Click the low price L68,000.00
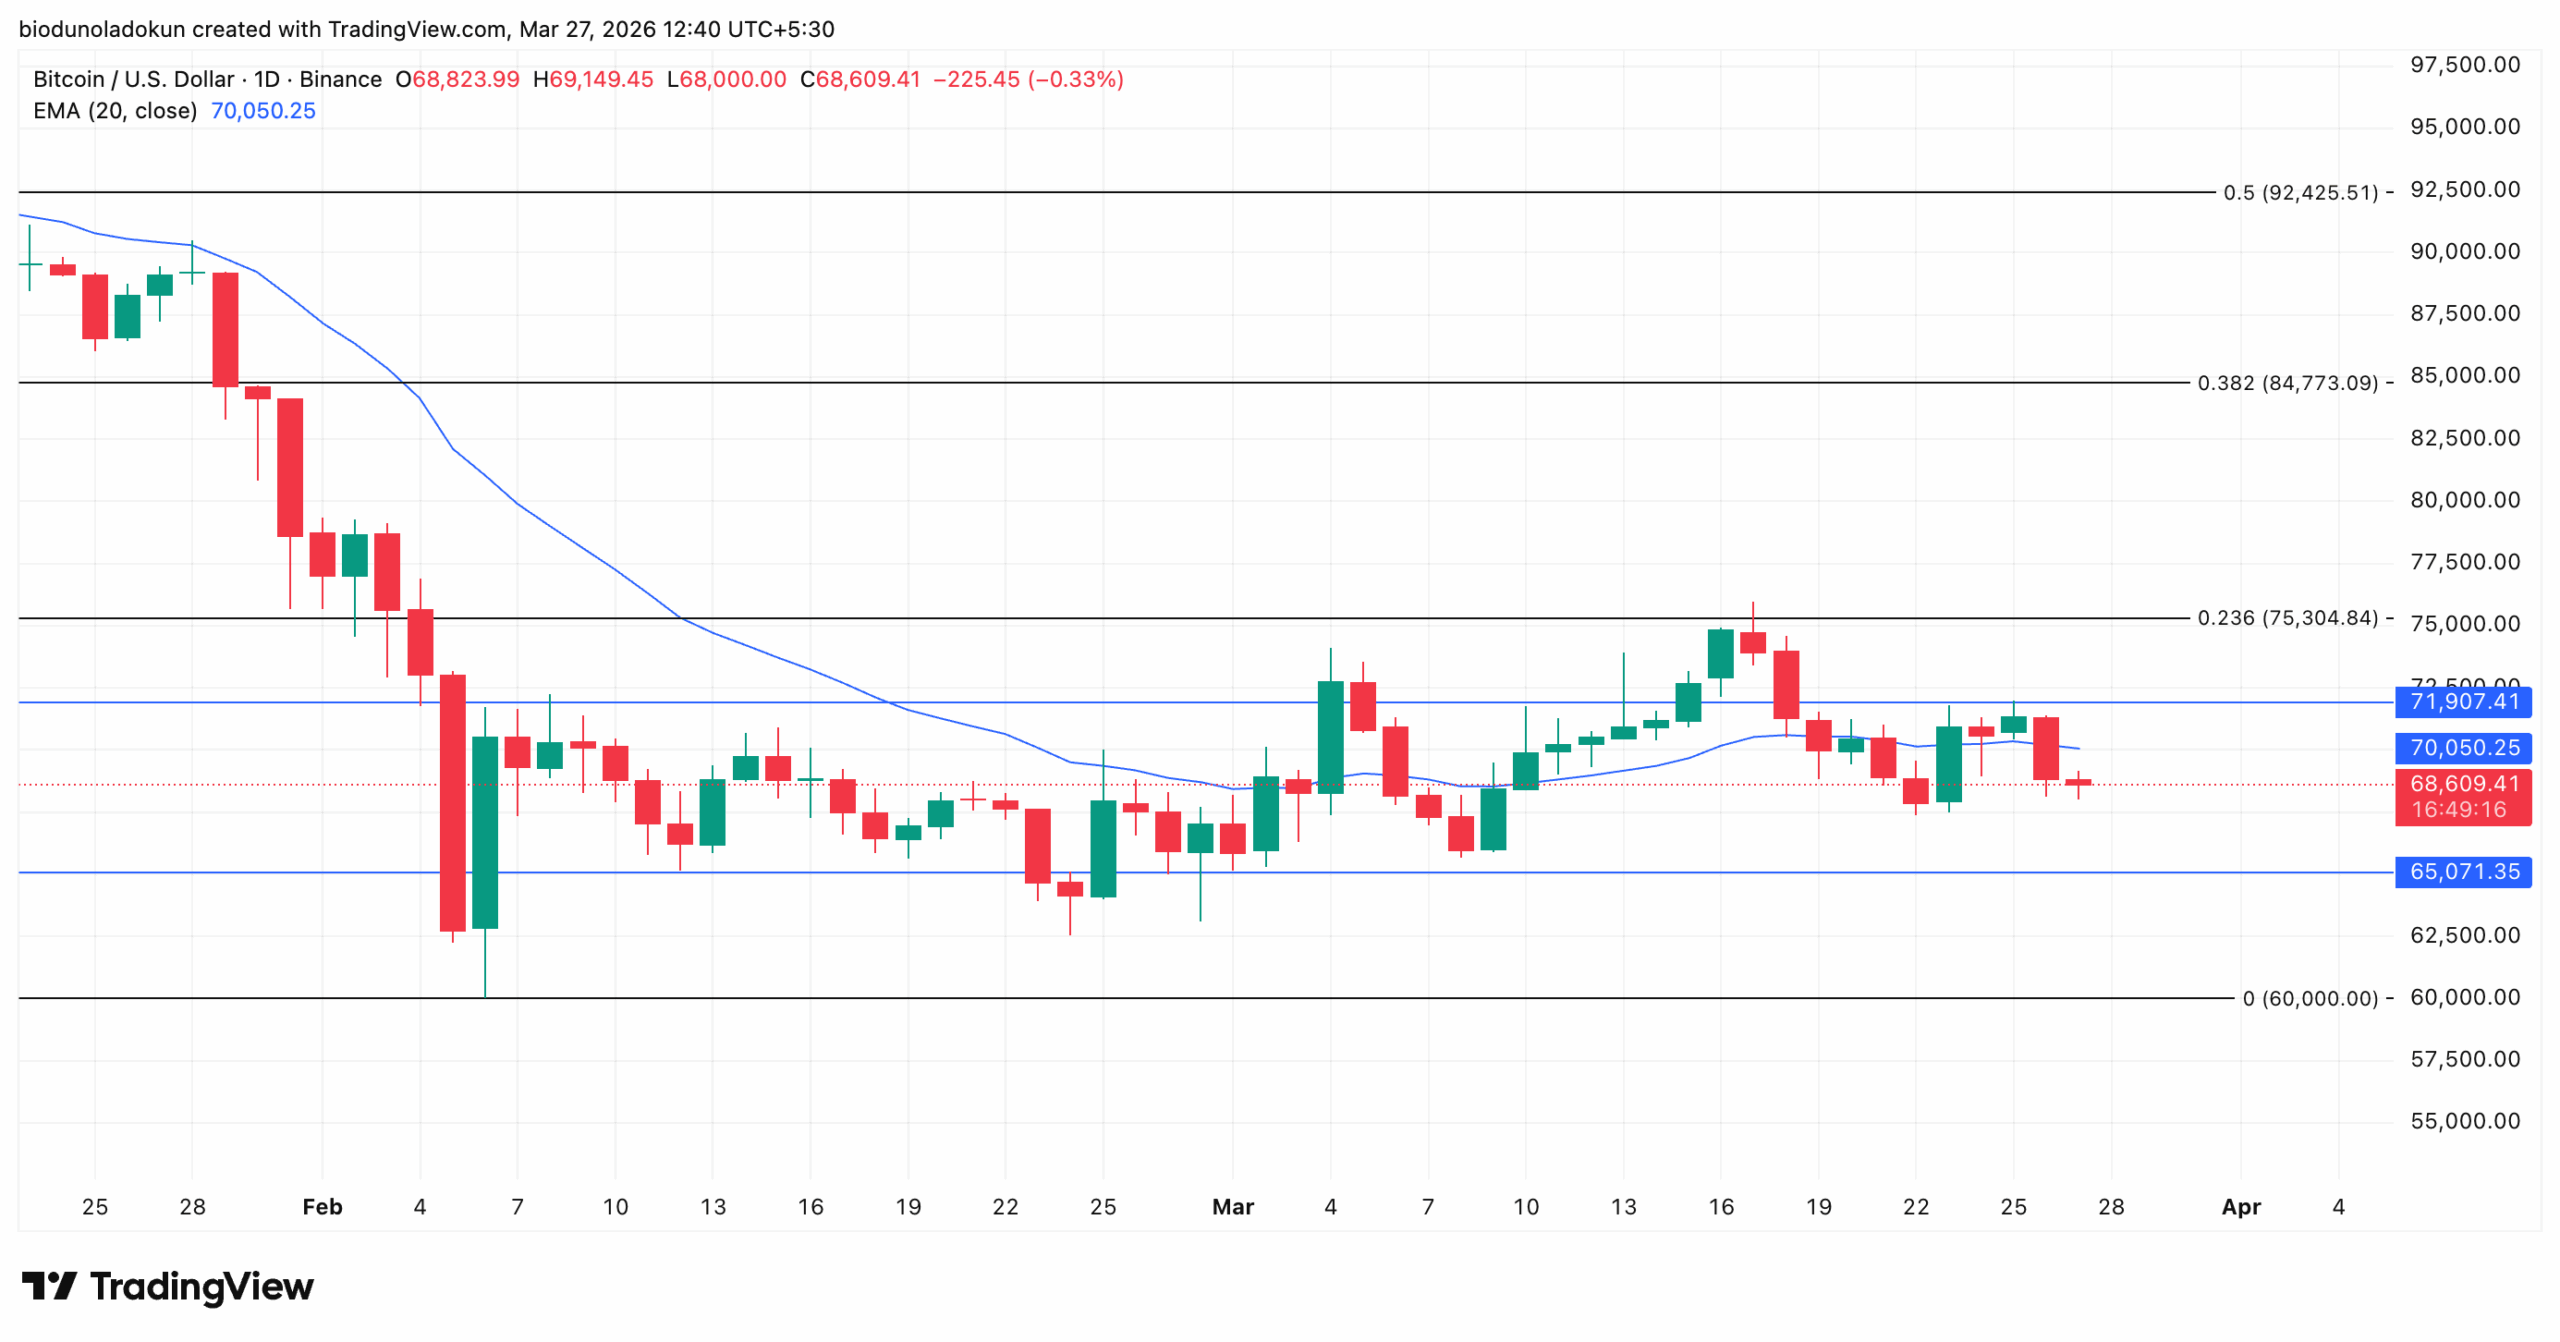2560x1342 pixels. coord(726,79)
